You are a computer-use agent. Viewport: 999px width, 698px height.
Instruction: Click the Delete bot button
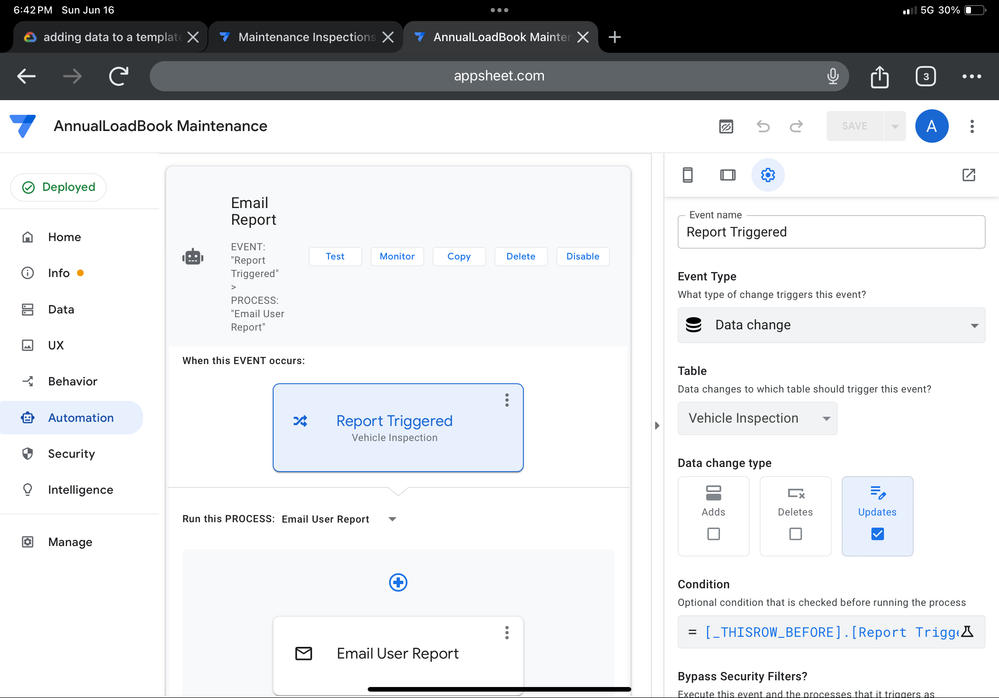tap(521, 256)
